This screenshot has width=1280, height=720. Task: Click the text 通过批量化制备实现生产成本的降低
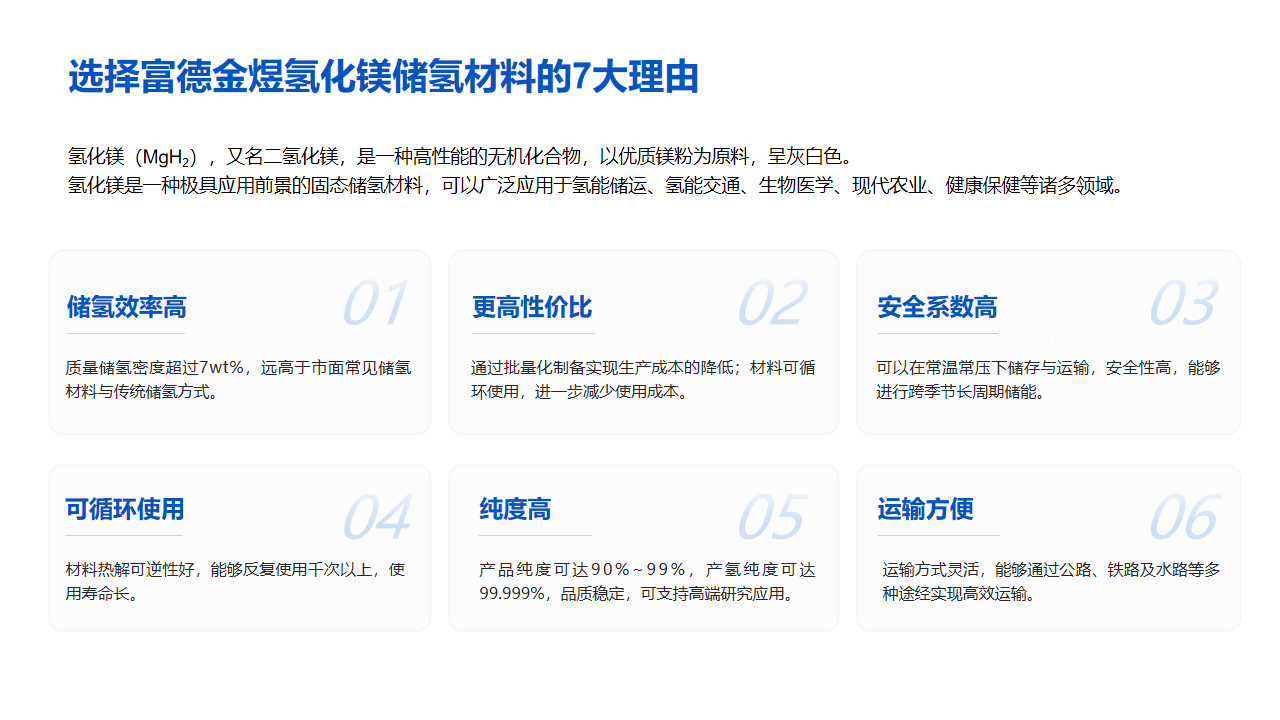[x=603, y=368]
